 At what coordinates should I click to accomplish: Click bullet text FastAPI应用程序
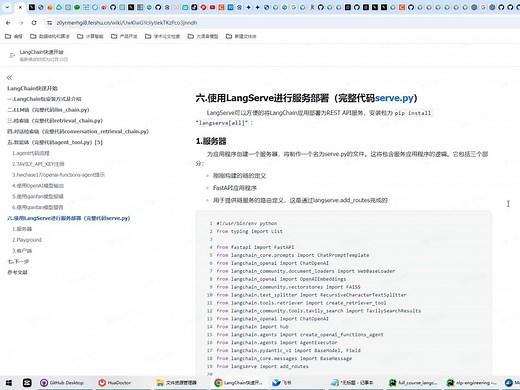235,188
